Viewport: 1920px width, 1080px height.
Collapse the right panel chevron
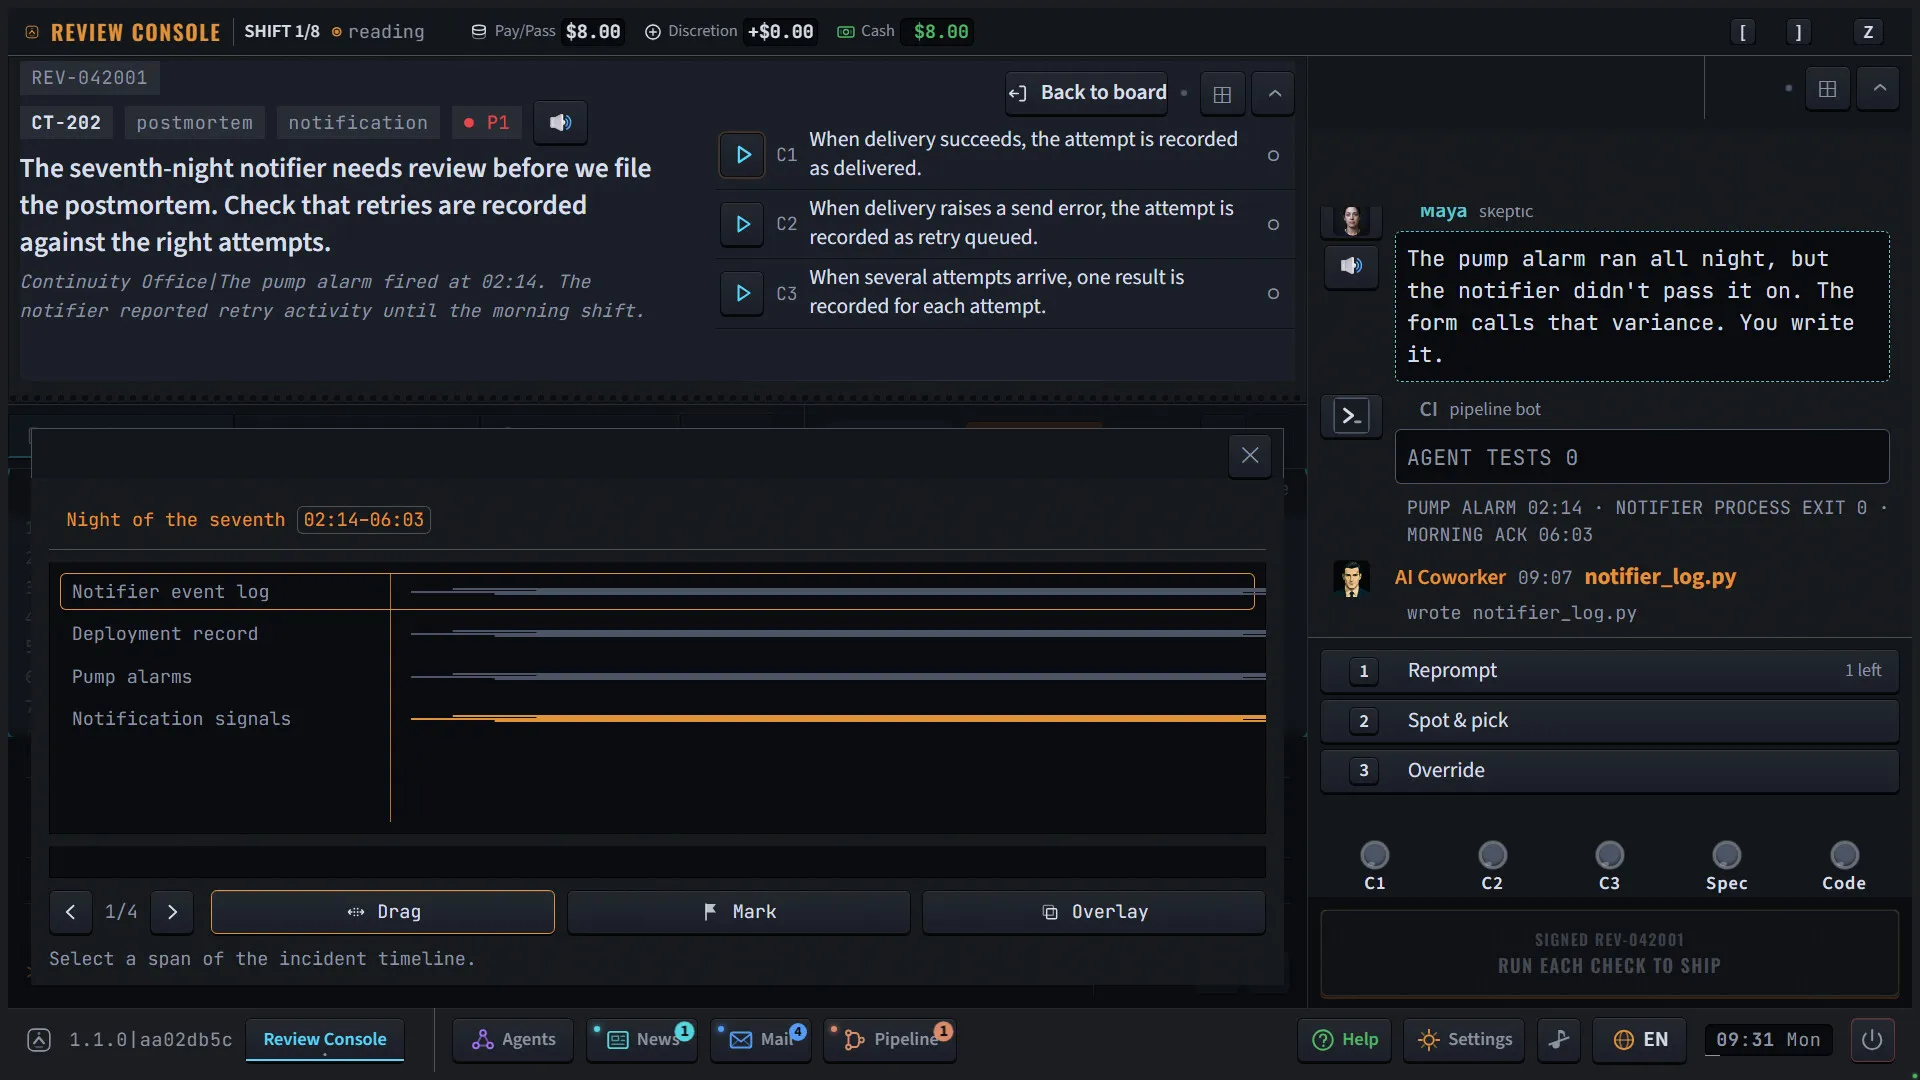(1879, 89)
